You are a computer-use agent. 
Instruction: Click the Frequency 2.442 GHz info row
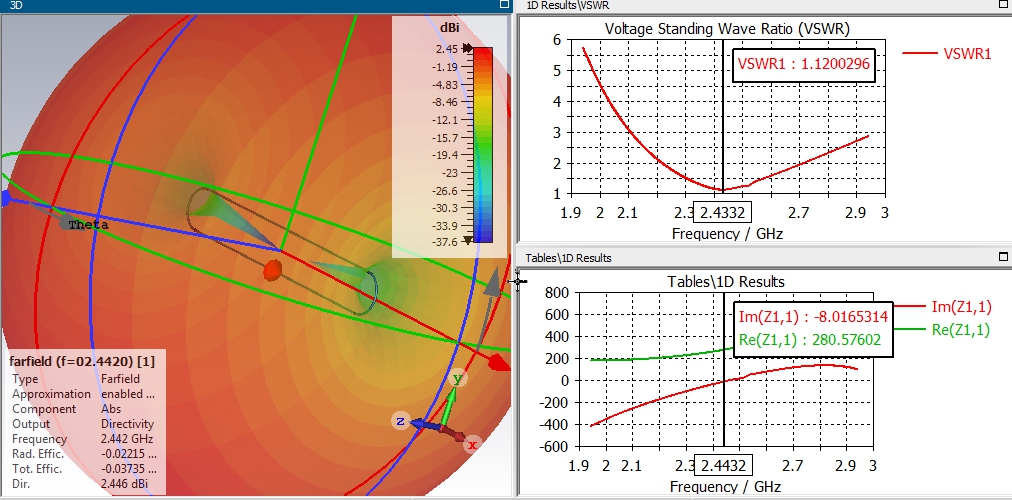tap(84, 439)
